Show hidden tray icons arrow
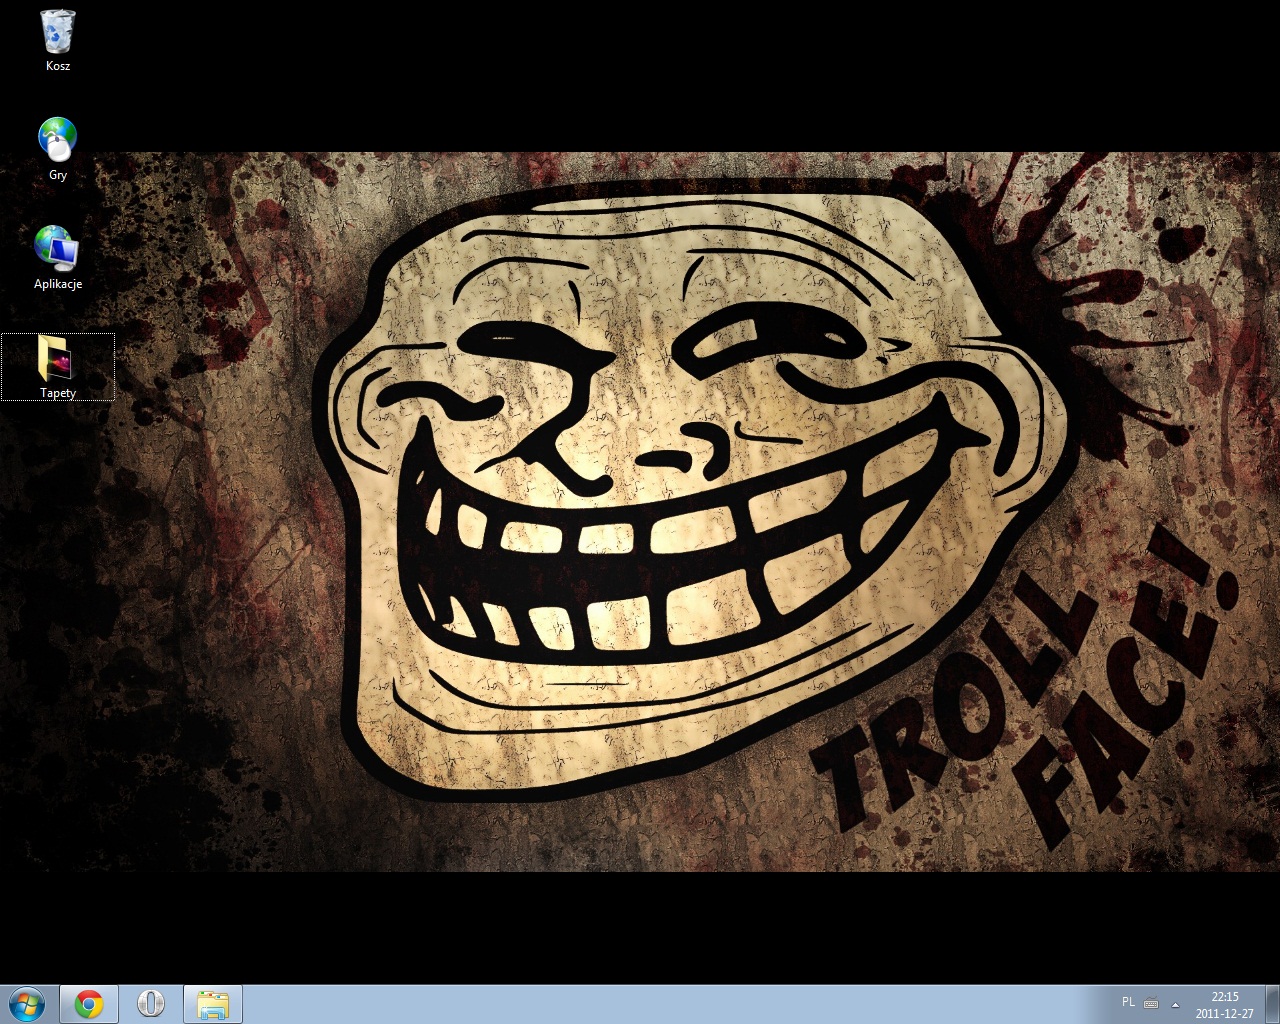 1175,1004
